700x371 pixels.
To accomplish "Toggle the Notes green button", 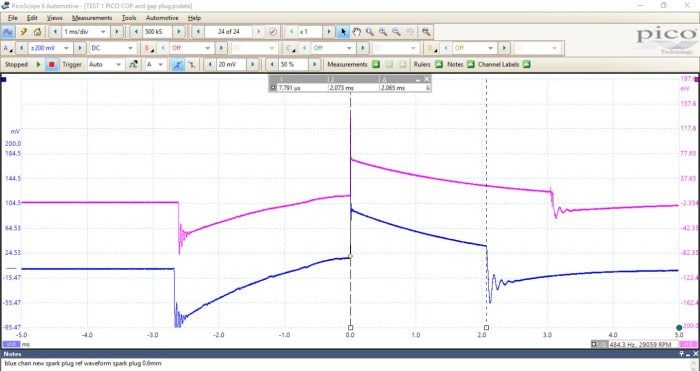I will click(471, 64).
